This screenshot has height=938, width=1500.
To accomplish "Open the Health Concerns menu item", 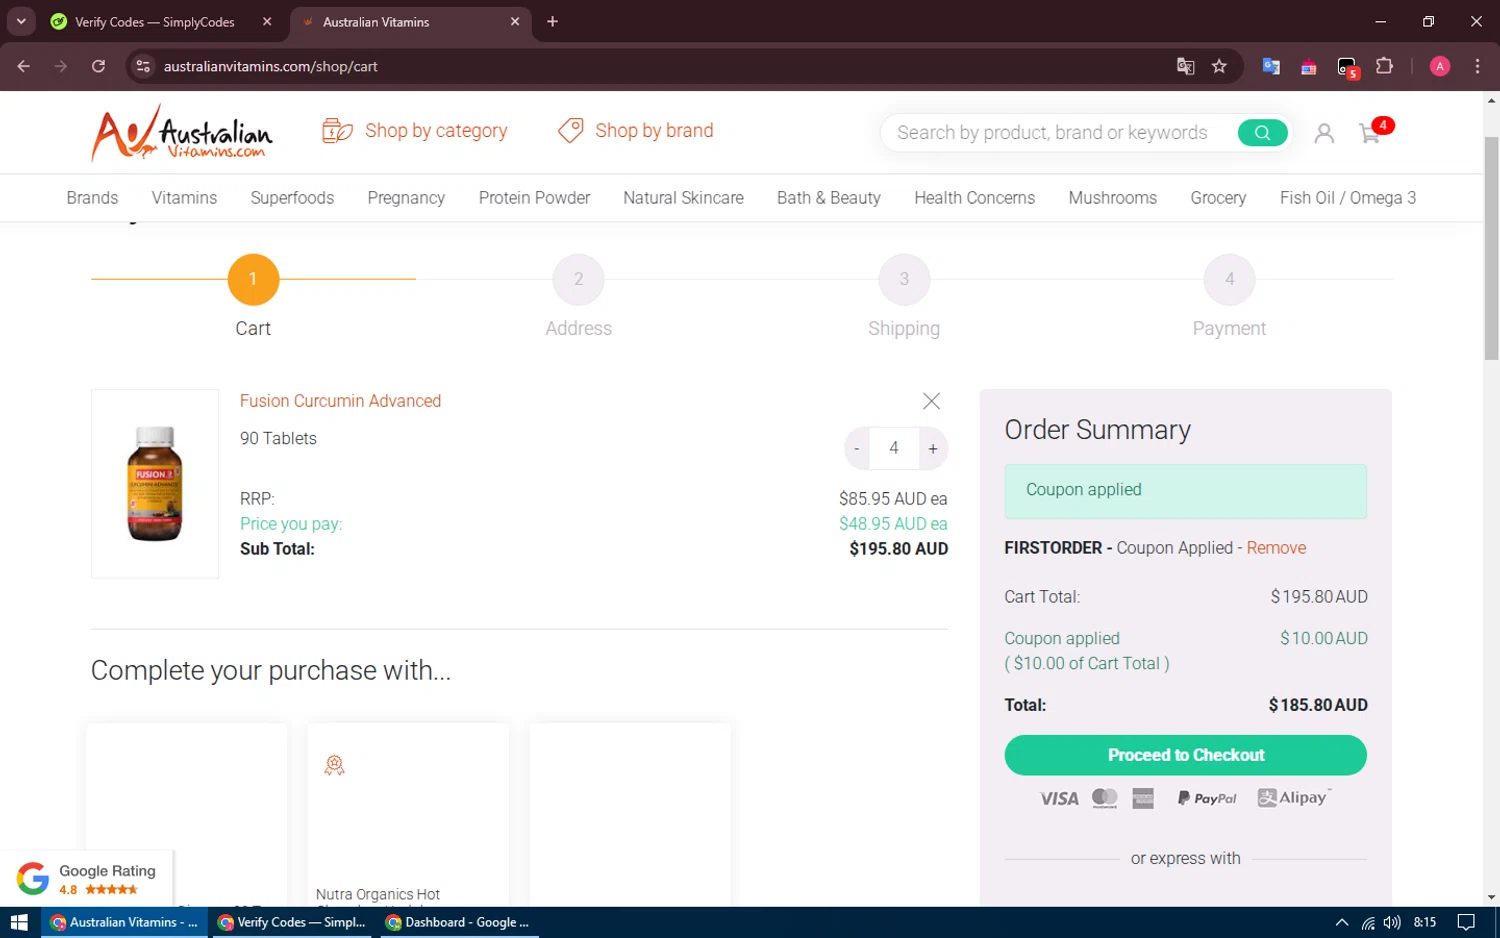I will point(974,198).
